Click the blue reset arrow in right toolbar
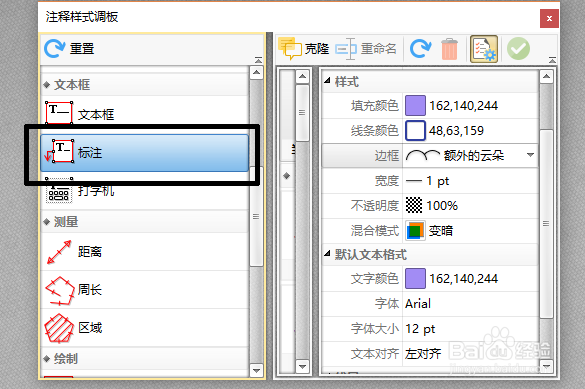Image resolution: width=585 pixels, height=389 pixels. 420,48
